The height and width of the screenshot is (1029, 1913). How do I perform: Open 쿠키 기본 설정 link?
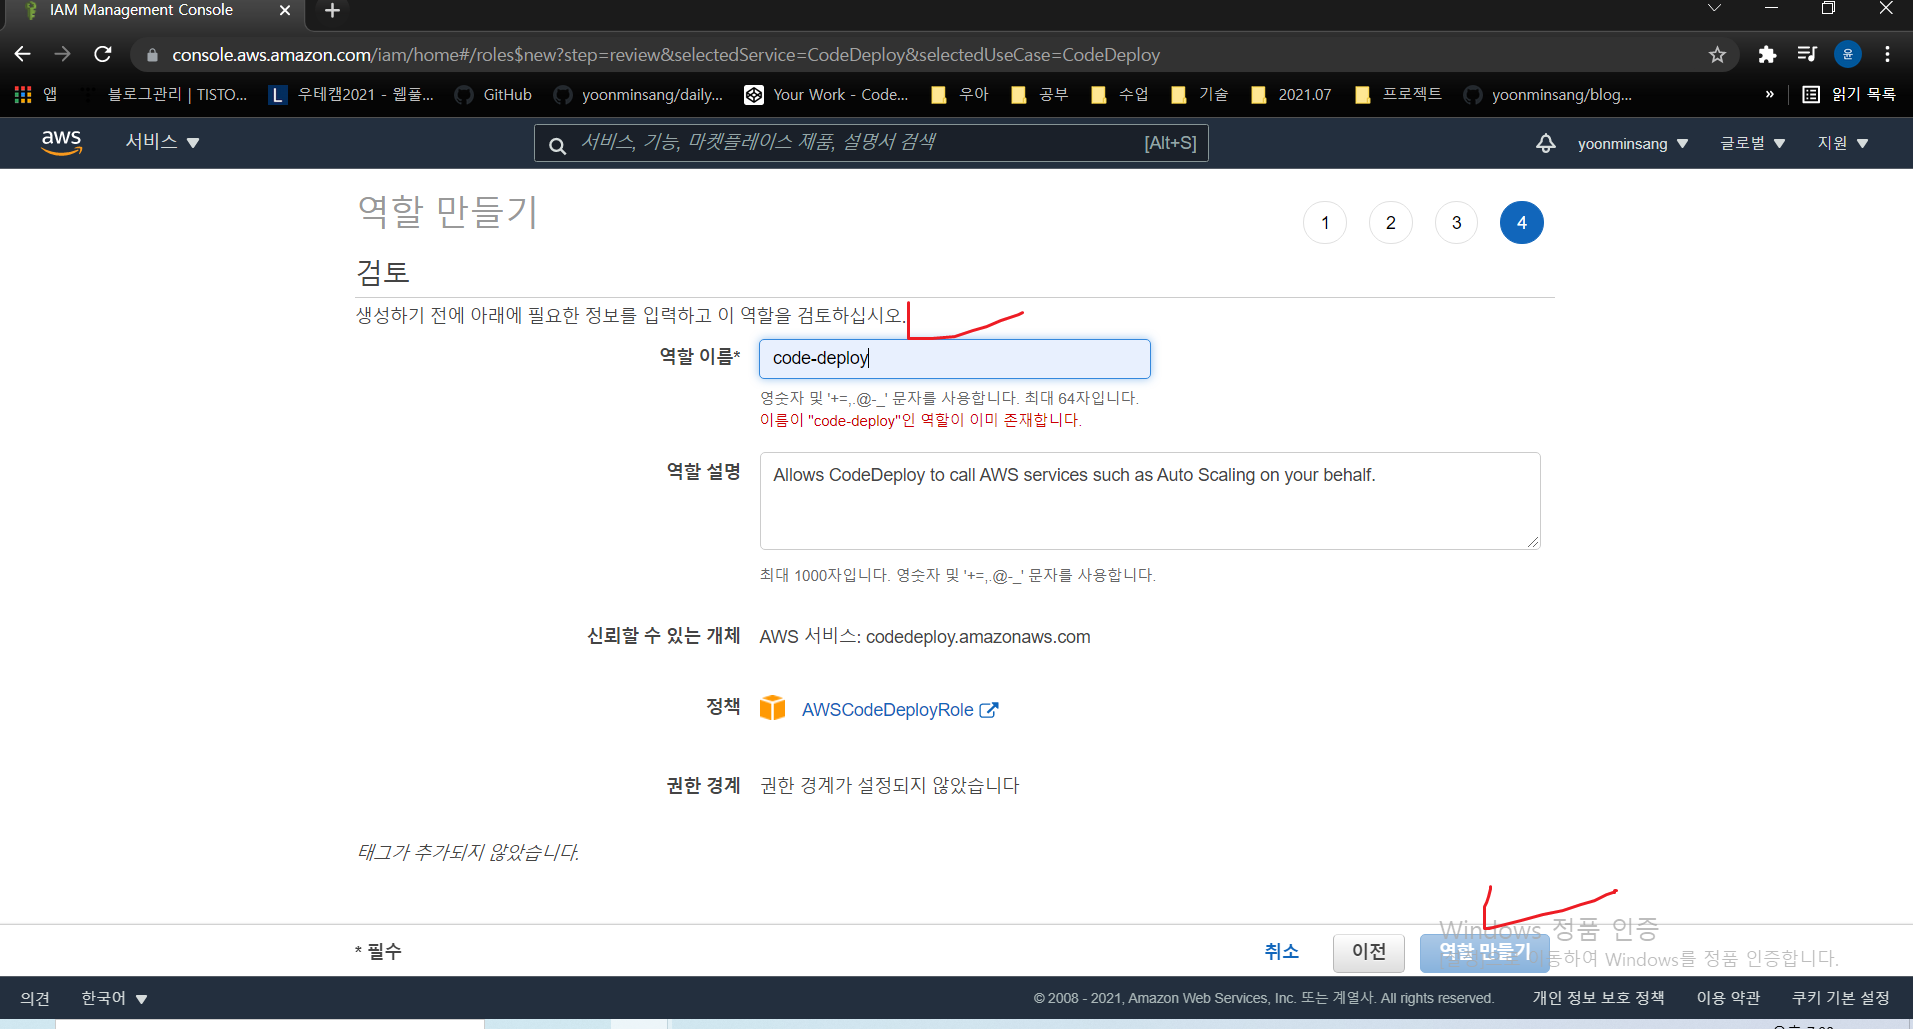tap(1840, 998)
